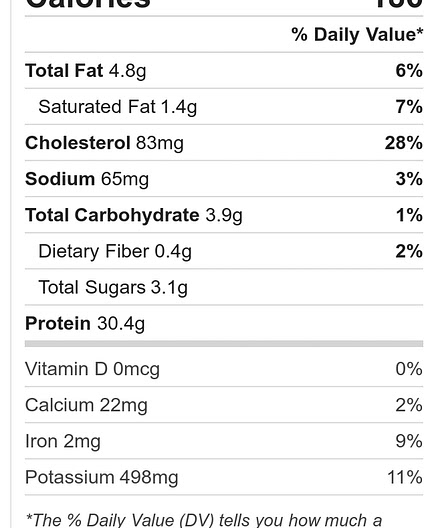
Task: Click the 7% saturated fat value
Action: (409, 107)
